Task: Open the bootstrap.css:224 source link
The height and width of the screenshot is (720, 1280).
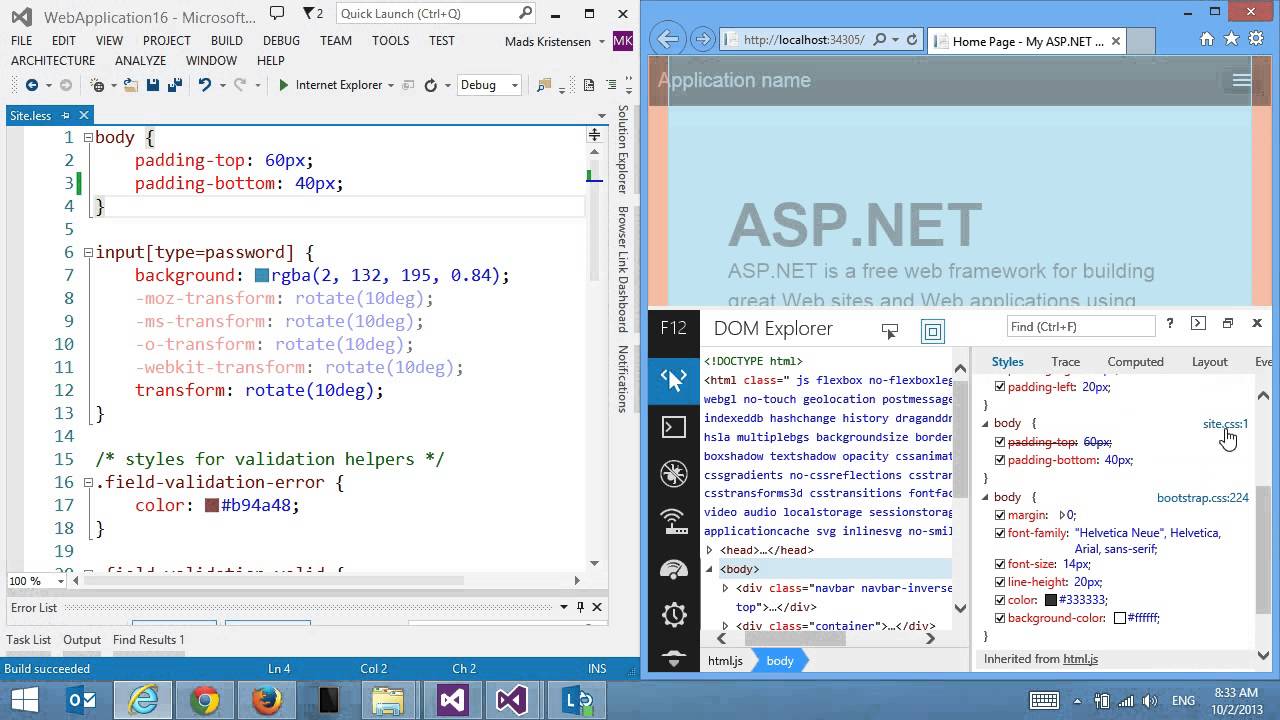Action: 1203,497
